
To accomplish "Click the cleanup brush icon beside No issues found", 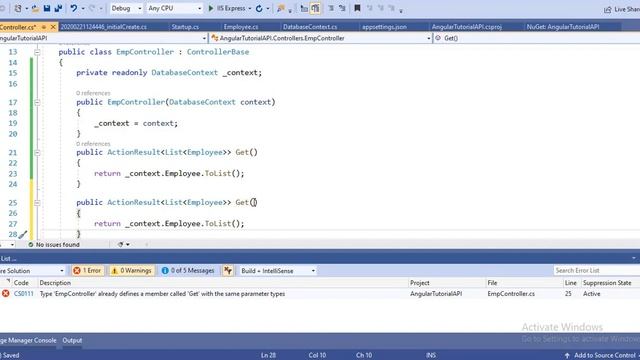I will tap(120, 244).
